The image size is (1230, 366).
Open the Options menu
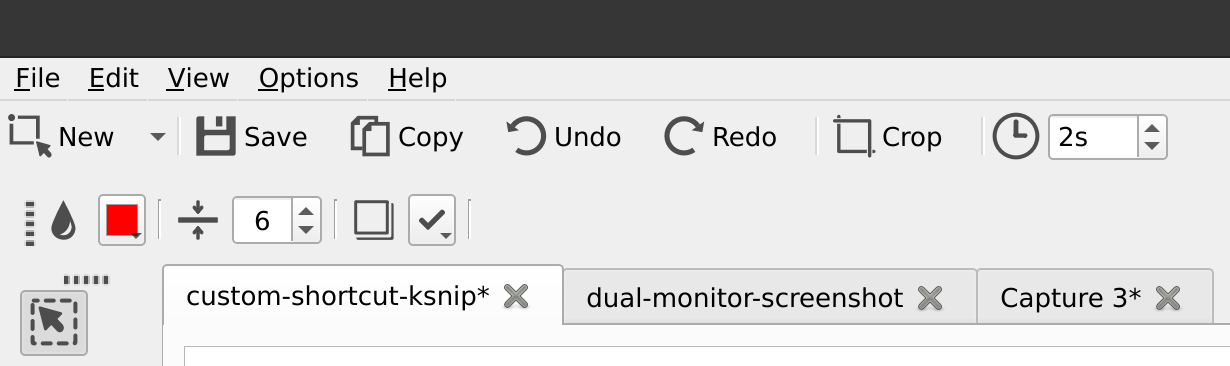coord(308,78)
